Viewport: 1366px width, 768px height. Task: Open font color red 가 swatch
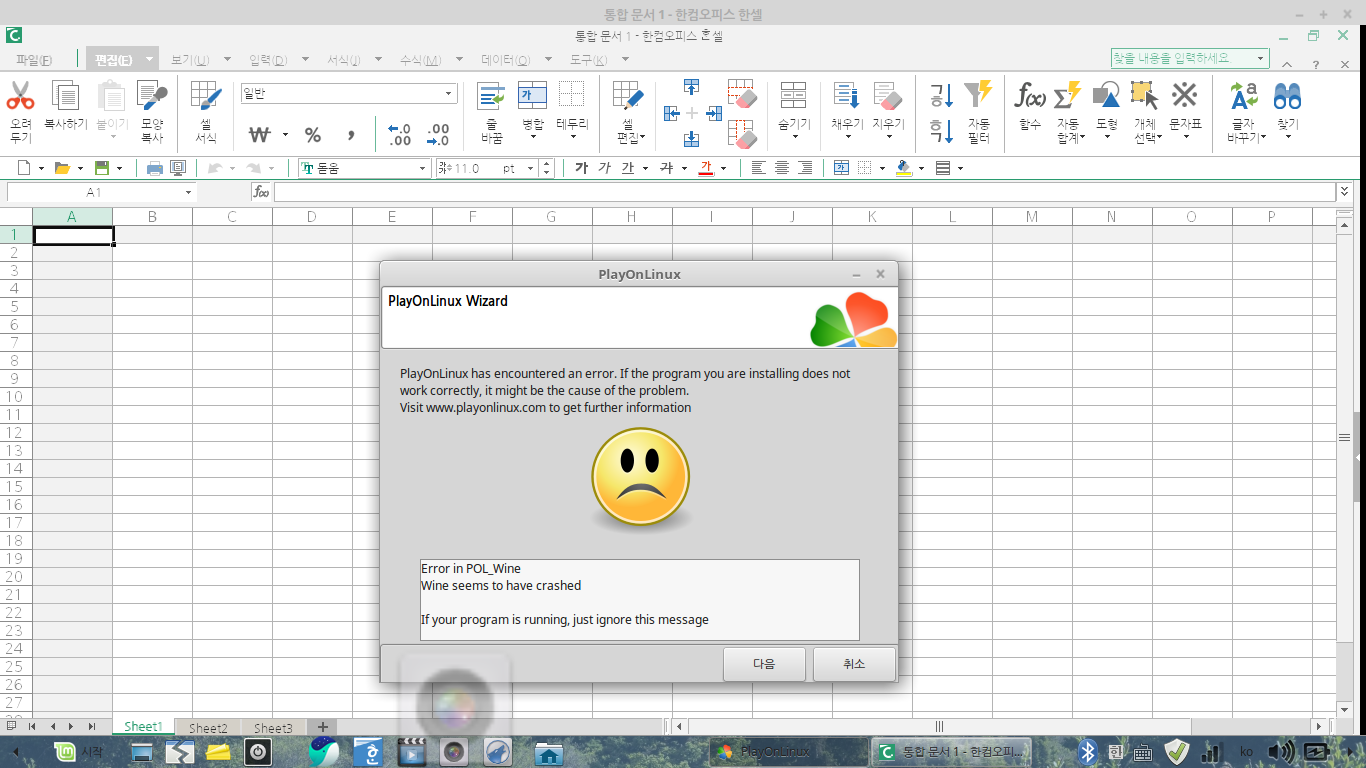click(x=706, y=168)
